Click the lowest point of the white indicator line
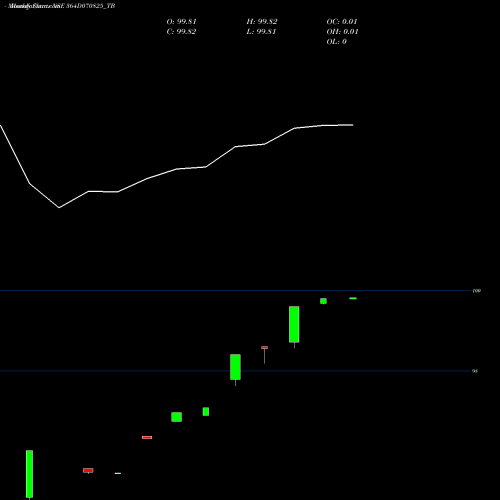 (59, 208)
